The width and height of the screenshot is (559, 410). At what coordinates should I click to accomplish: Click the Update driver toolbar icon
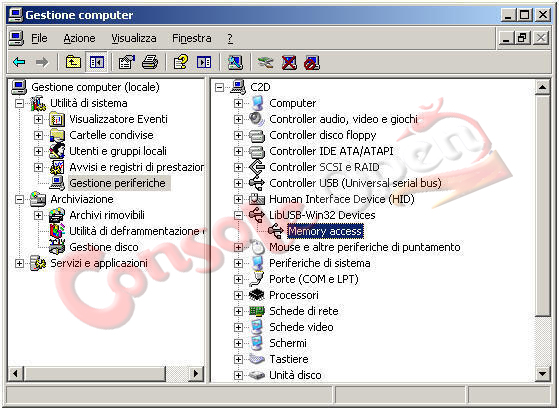[x=266, y=62]
